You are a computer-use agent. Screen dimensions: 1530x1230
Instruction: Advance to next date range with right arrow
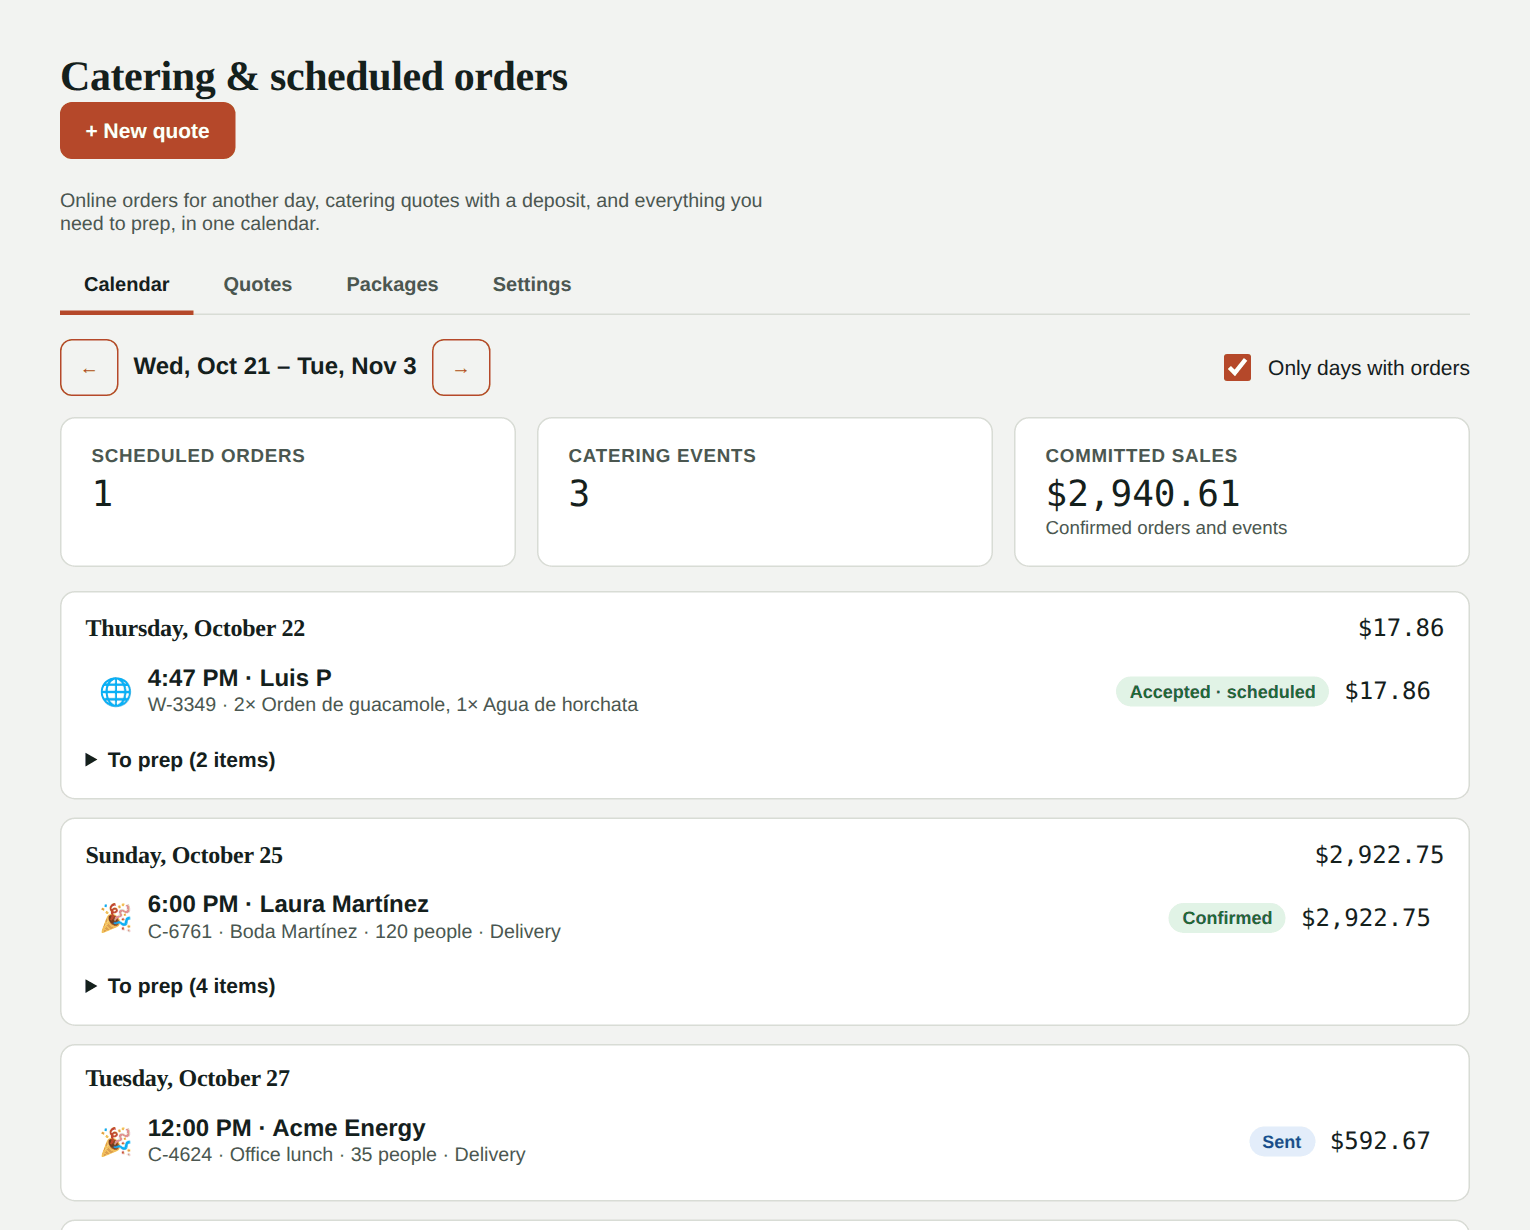(461, 368)
